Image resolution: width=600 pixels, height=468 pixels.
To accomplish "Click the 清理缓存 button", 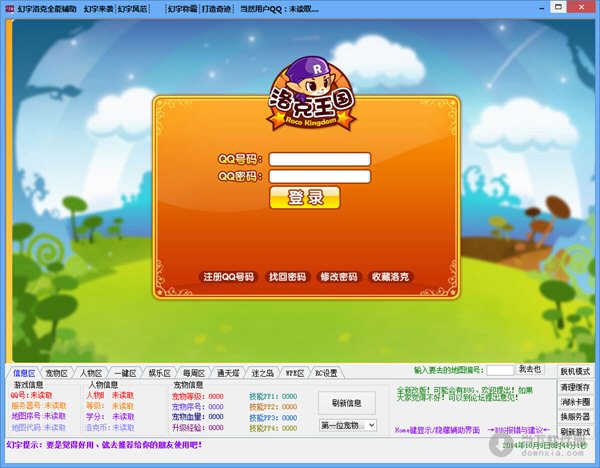I will pos(575,387).
